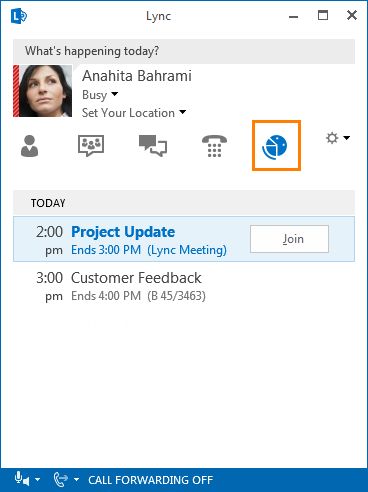
Task: Click the primary audio device microphone icon
Action: (x=22, y=479)
